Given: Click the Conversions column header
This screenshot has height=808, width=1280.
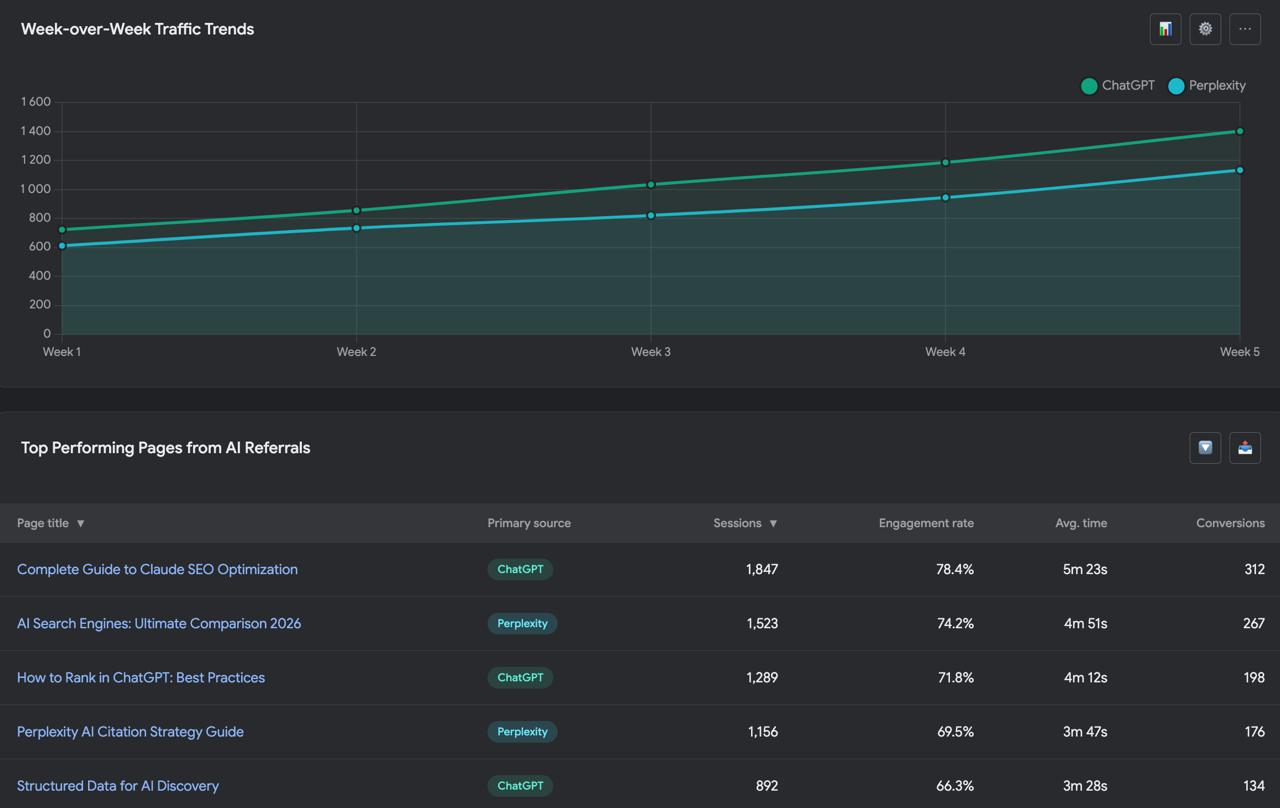Looking at the screenshot, I should [x=1230, y=523].
